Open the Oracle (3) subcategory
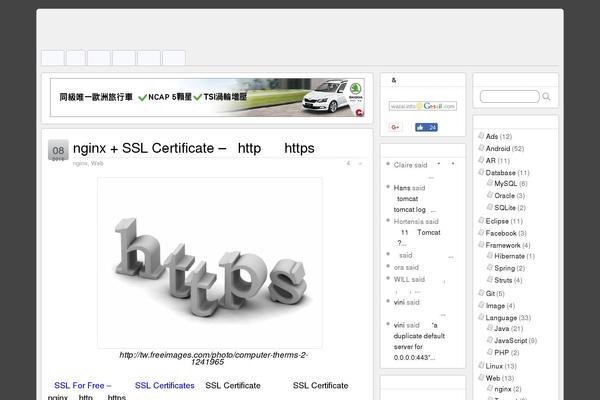 click(x=510, y=196)
